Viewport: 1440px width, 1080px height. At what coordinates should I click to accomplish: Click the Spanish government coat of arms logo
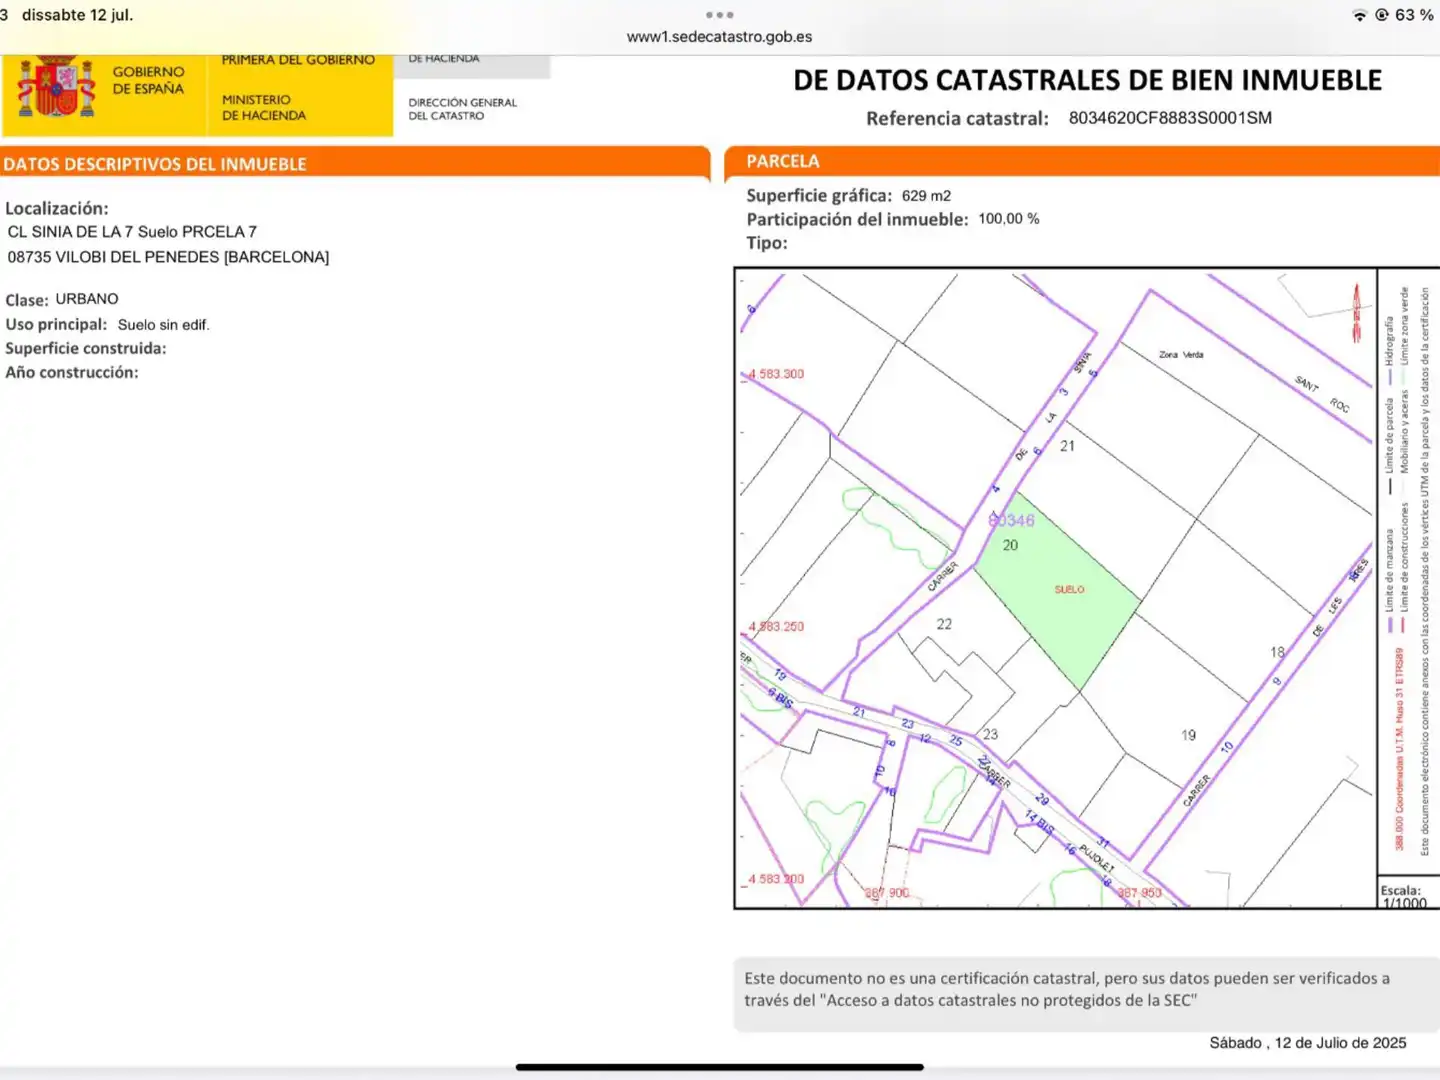pos(57,88)
